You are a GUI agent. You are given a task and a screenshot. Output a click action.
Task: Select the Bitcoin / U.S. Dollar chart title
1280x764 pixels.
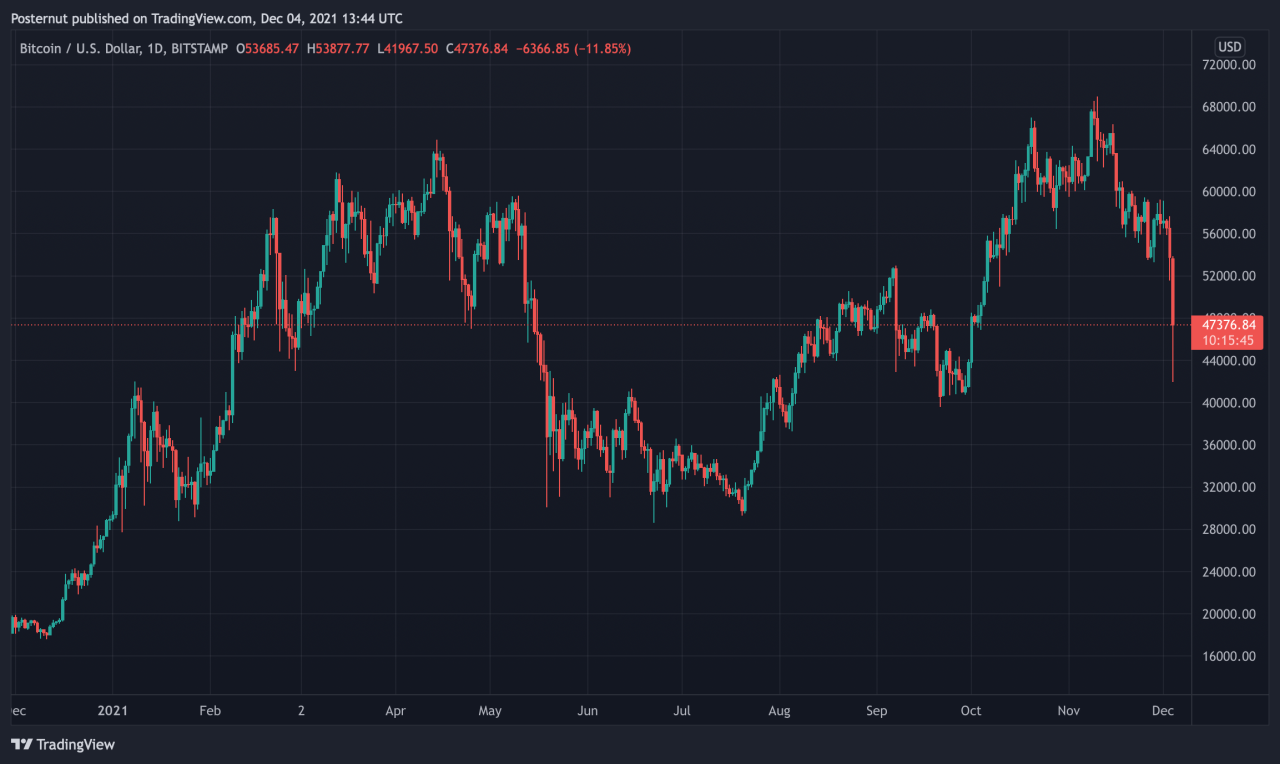(x=122, y=48)
